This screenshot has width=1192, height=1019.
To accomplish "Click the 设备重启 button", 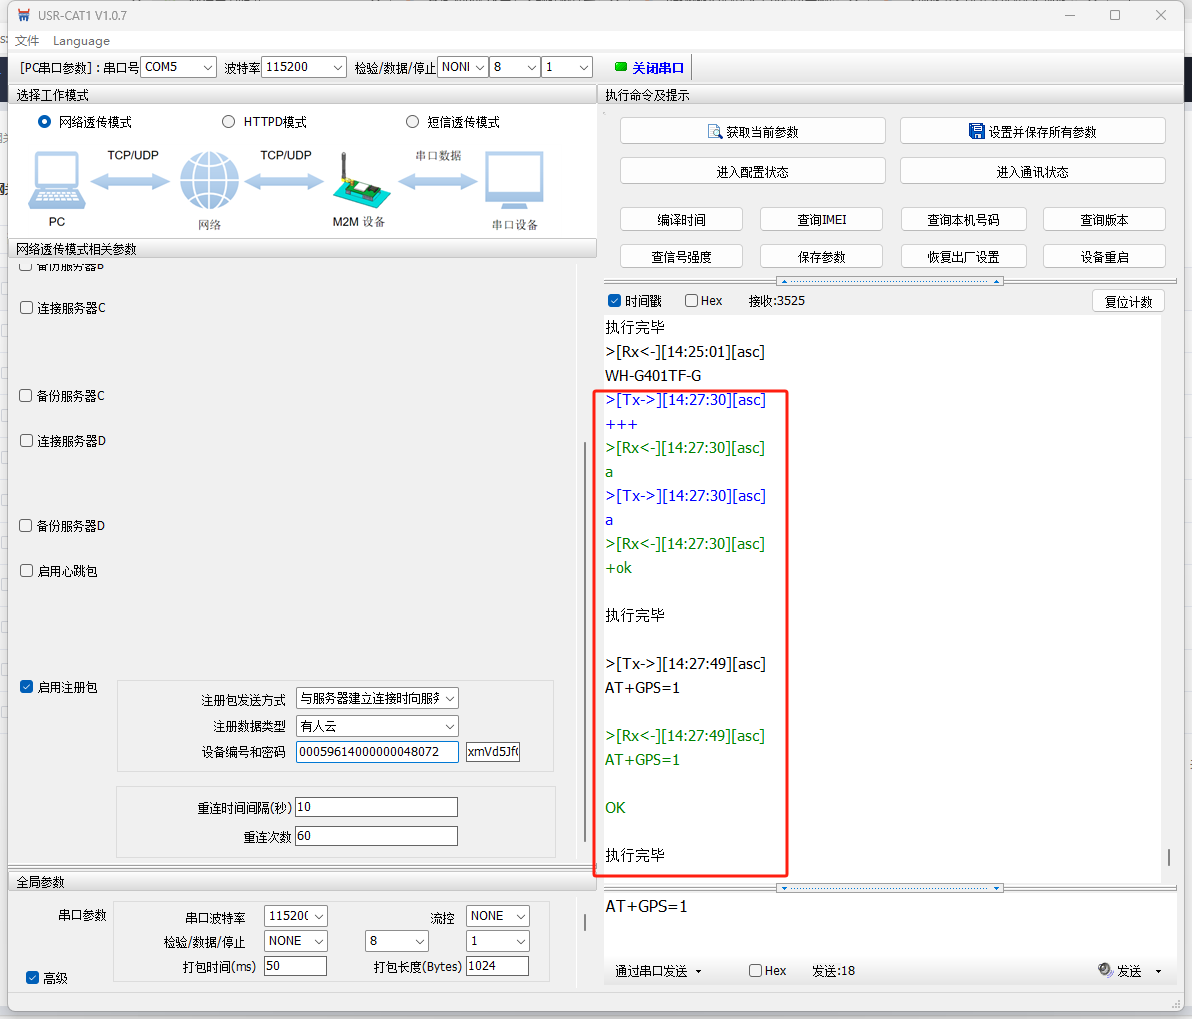I will click(x=1104, y=257).
